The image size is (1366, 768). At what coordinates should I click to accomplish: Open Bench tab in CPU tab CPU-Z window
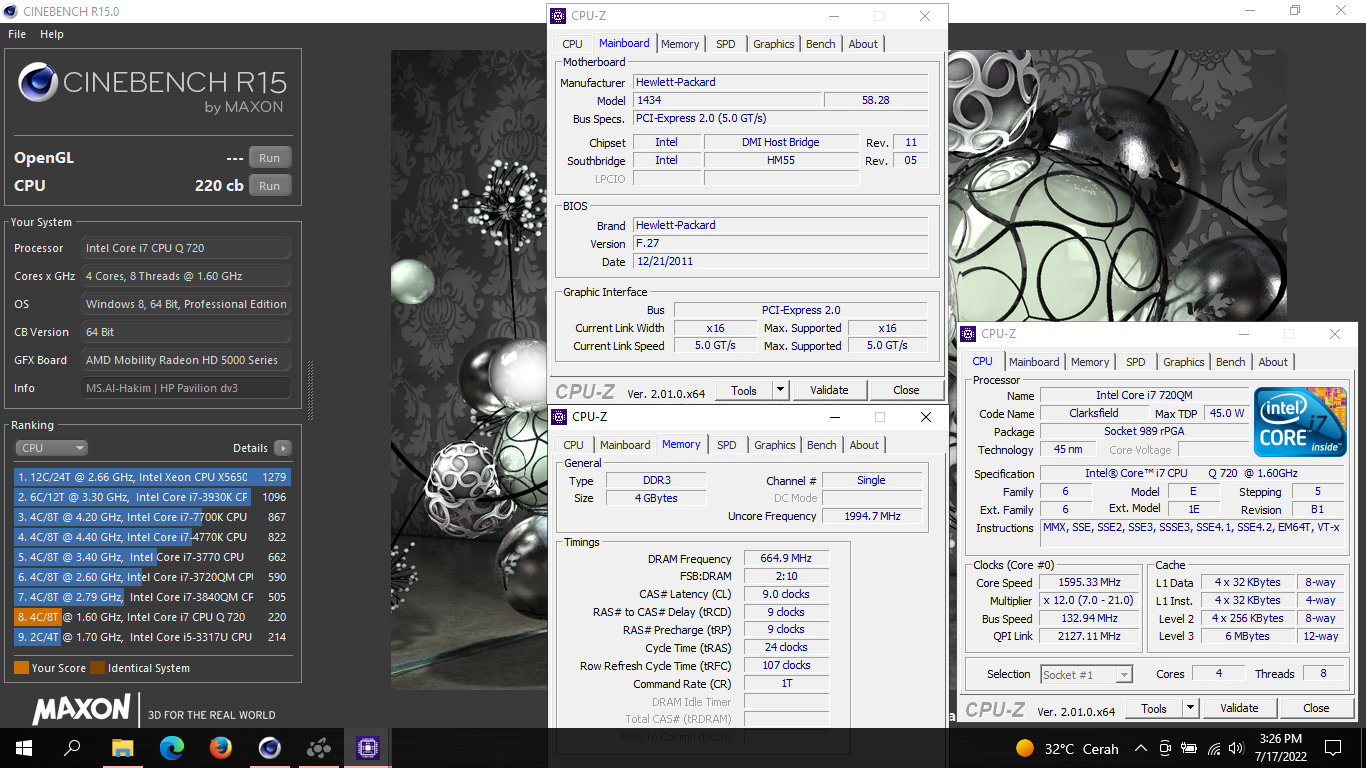click(1231, 362)
